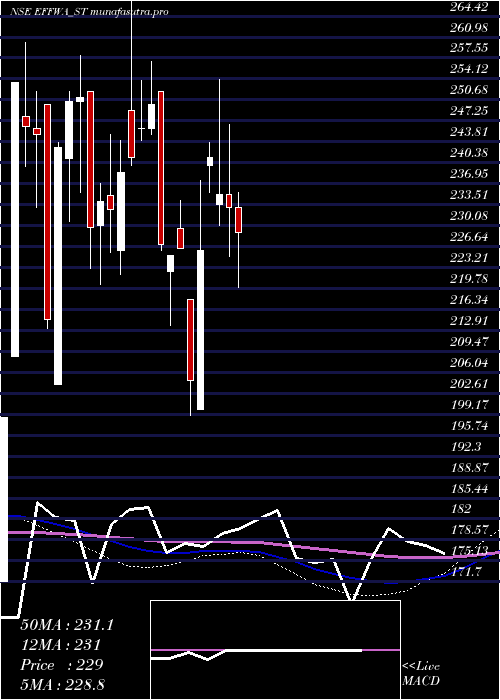Click the 216.34 price level

(x=468, y=300)
